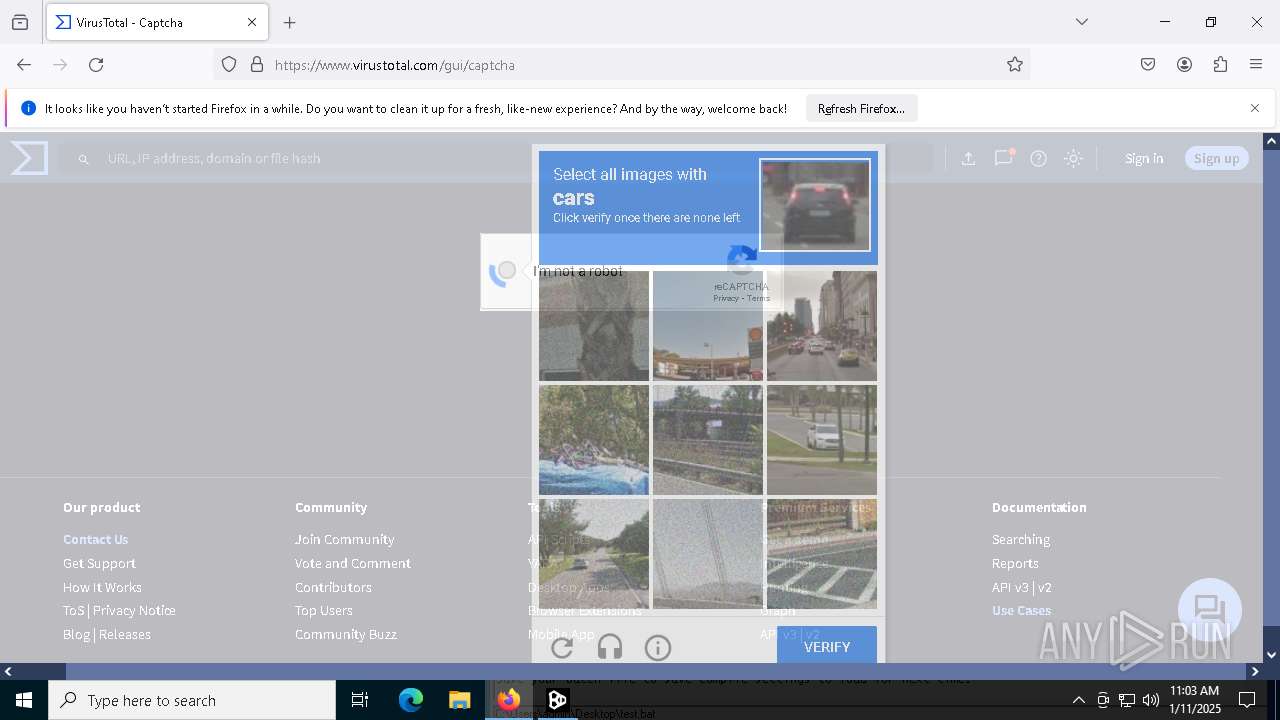Open the Windows notification center
Screen dimensions: 1280x720
point(1247,700)
